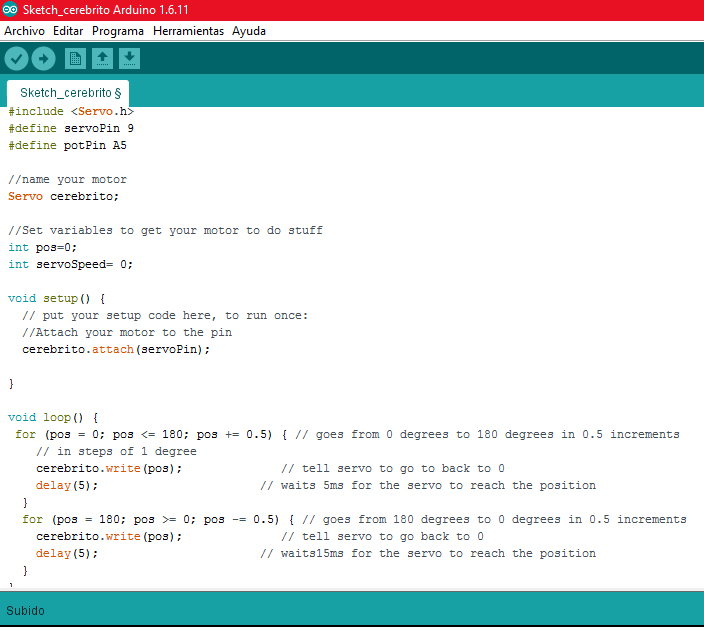
Task: Open the Programa menu
Action: [118, 31]
